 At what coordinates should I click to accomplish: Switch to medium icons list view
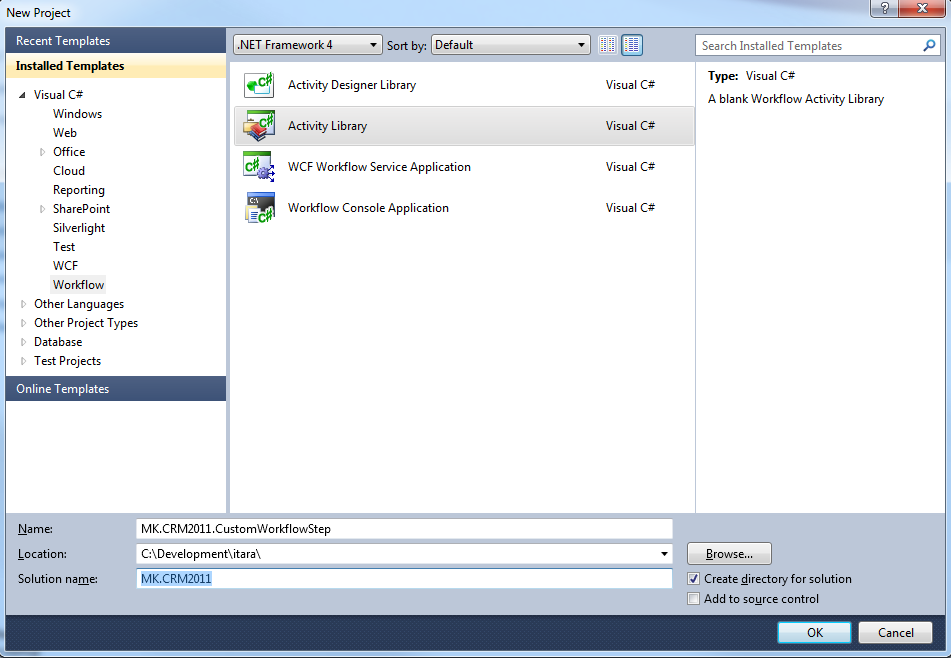[x=632, y=45]
